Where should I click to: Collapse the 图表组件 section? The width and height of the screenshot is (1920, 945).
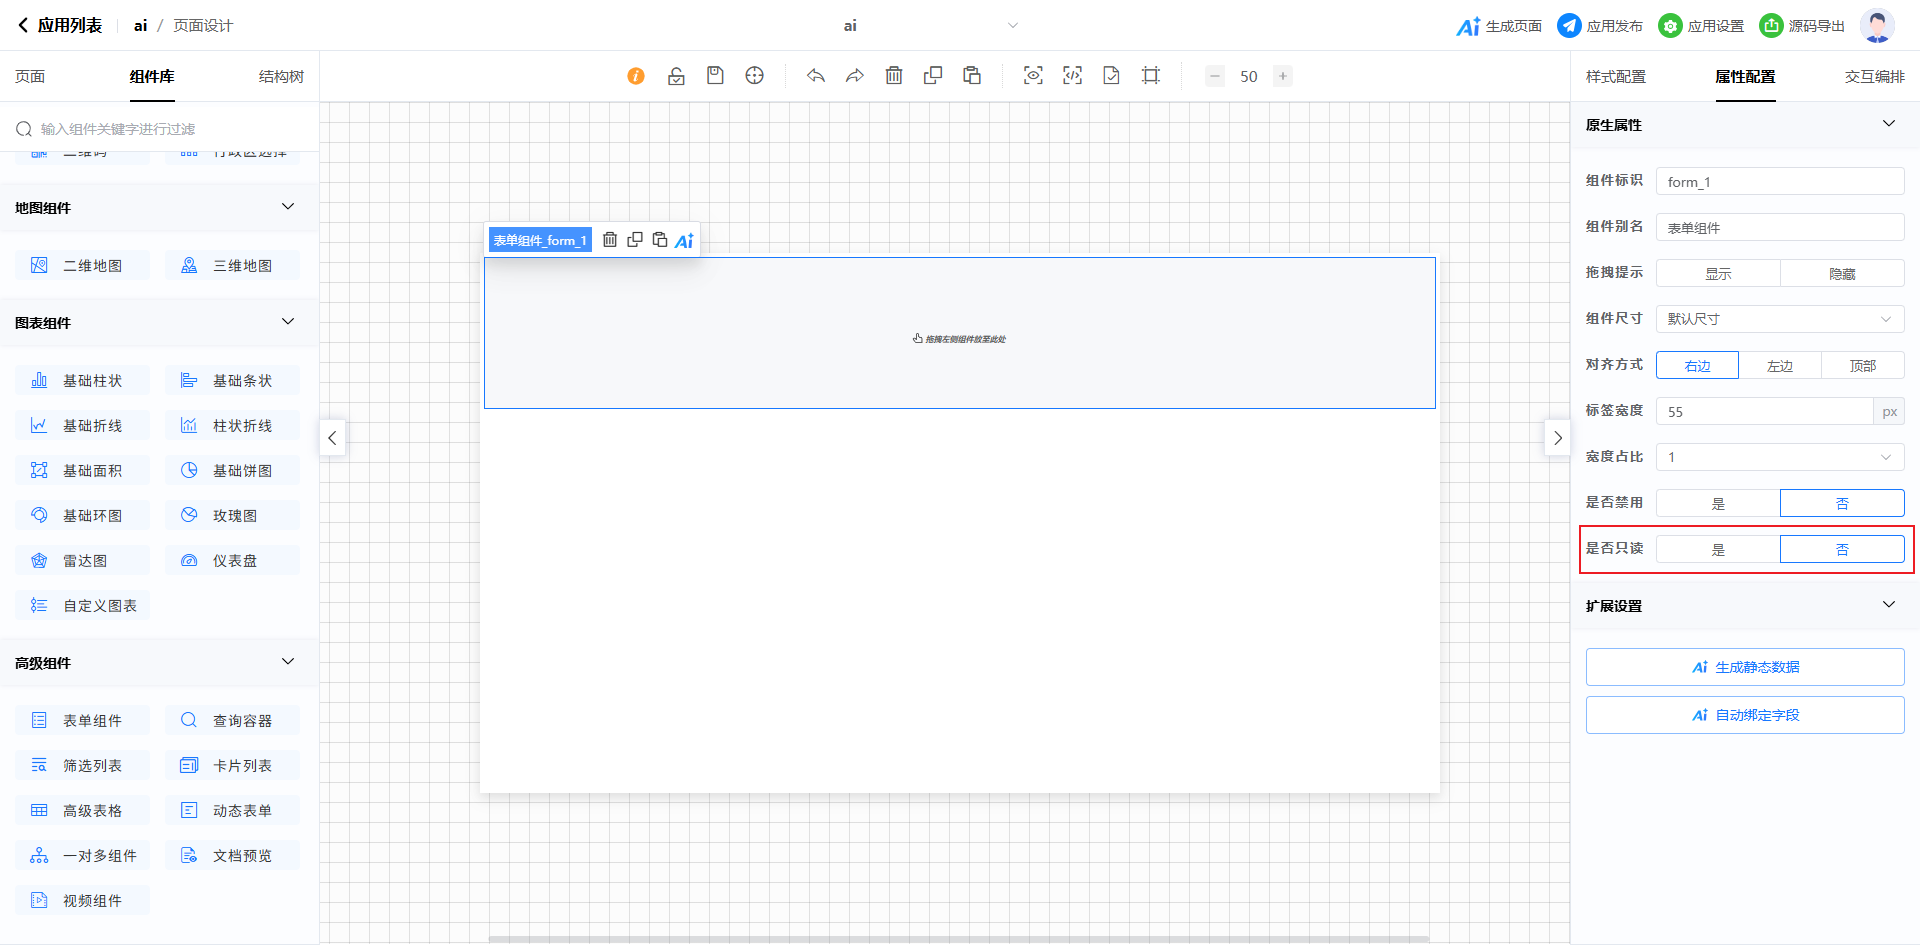pyautogui.click(x=288, y=322)
